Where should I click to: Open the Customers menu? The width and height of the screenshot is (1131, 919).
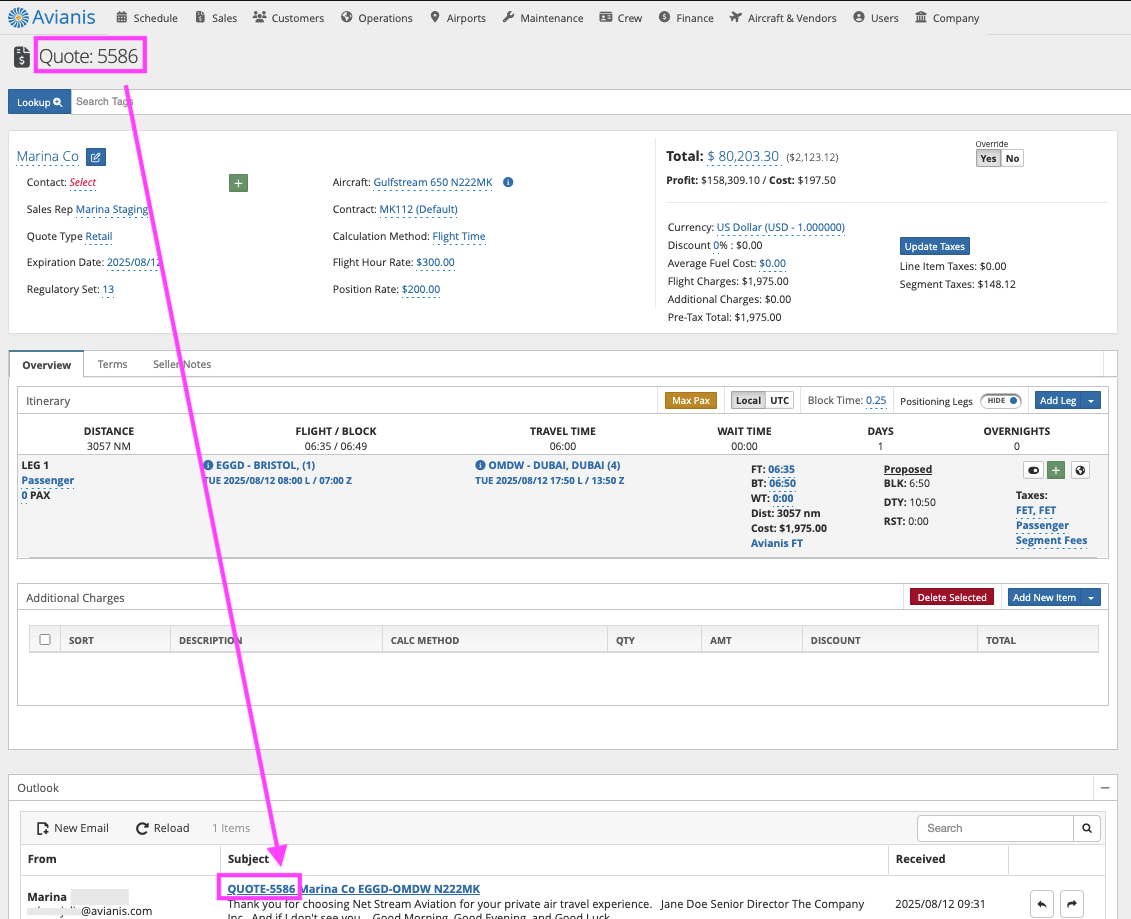[289, 17]
